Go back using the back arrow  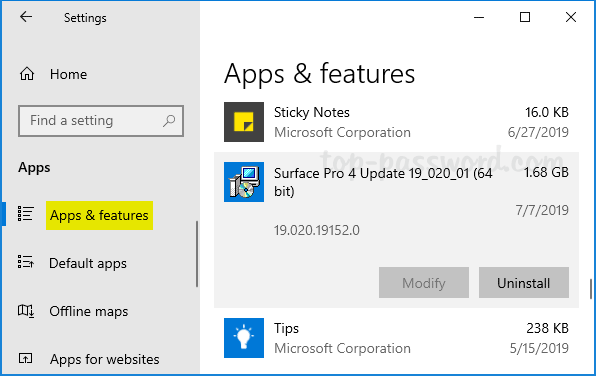click(26, 17)
